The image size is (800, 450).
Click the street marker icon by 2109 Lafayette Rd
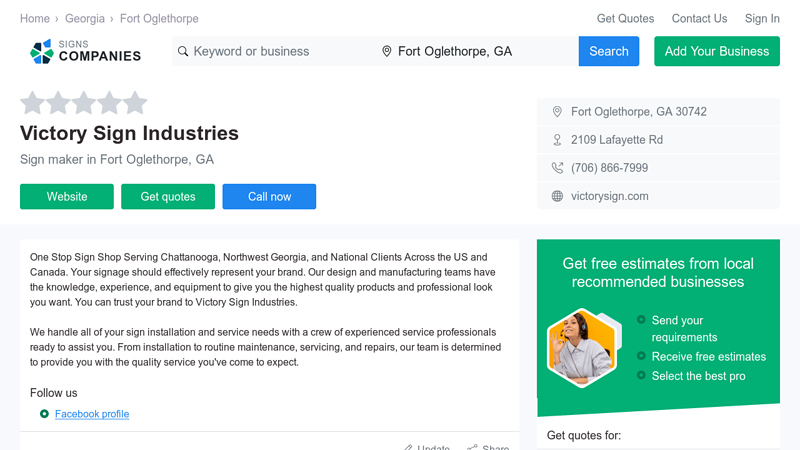[557, 140]
